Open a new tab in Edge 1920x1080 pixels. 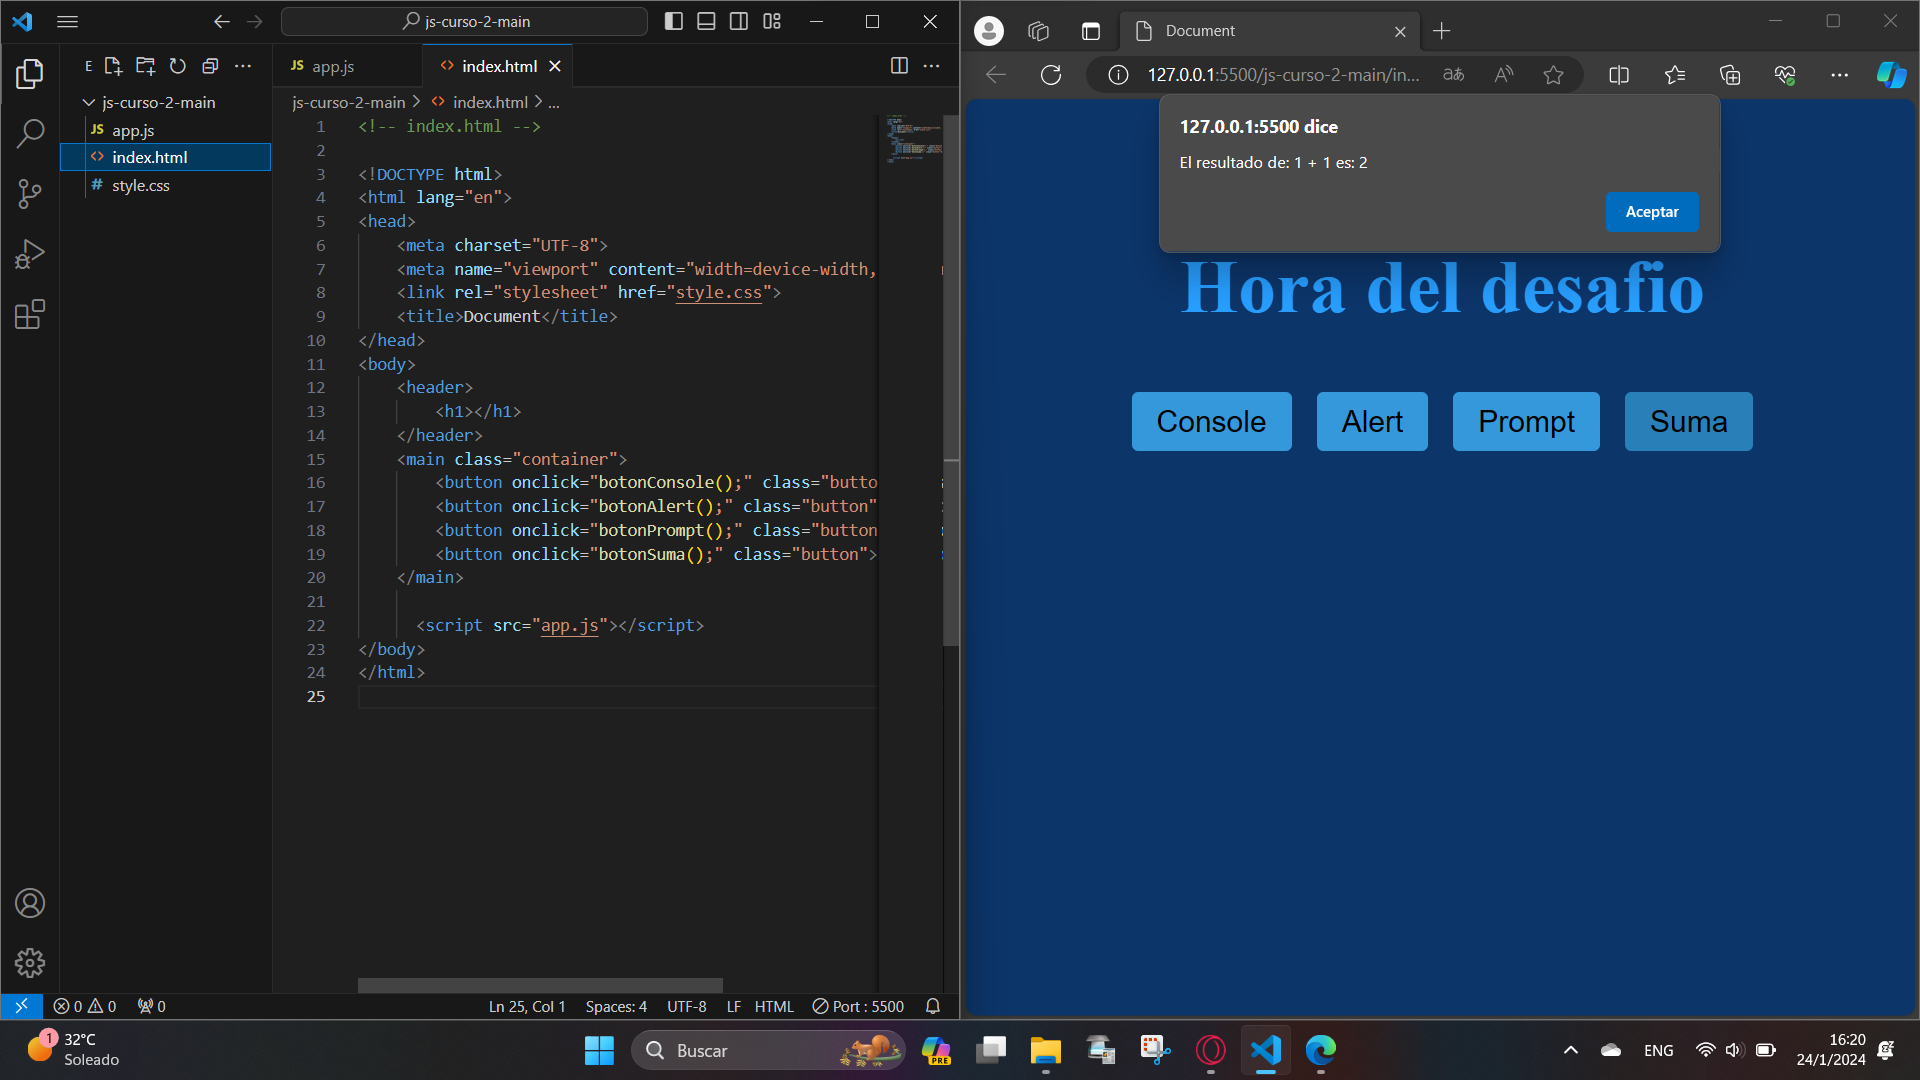1441,31
